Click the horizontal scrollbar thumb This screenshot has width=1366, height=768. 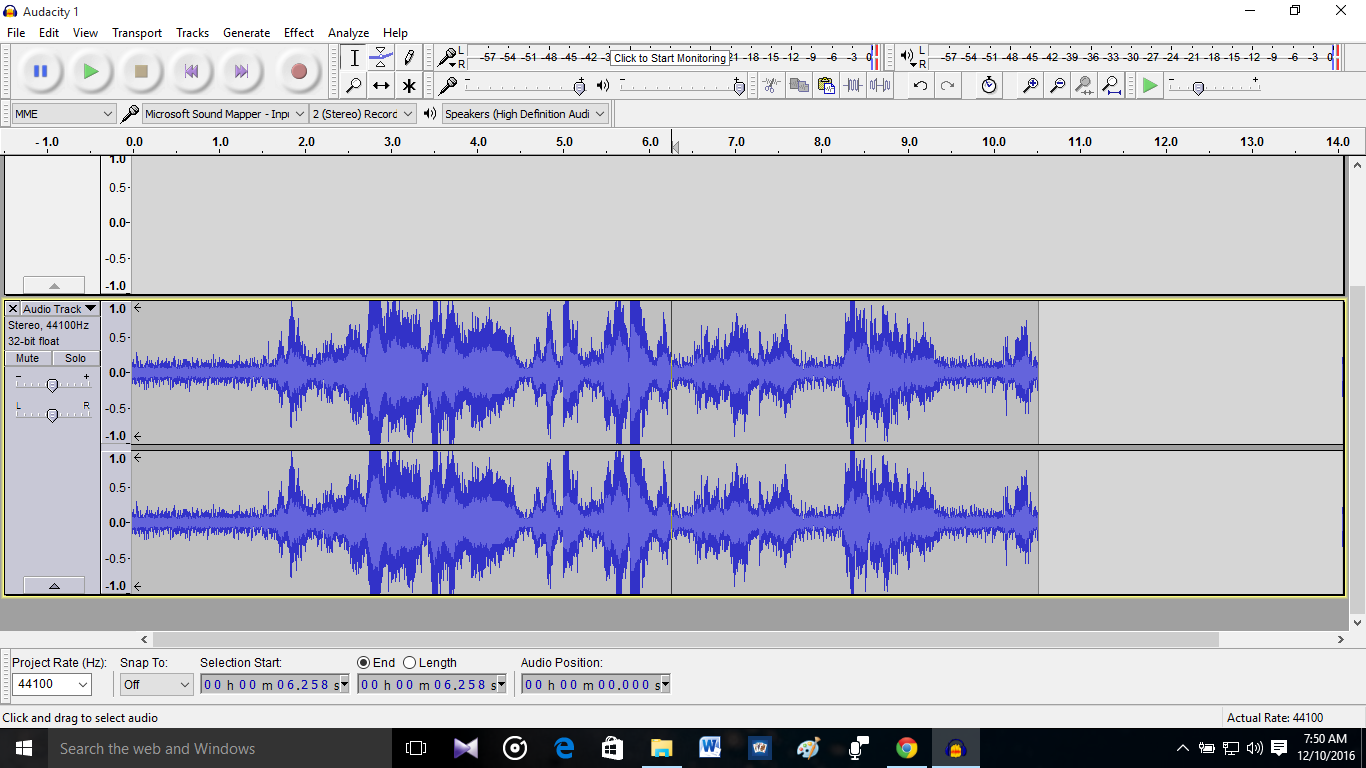686,639
